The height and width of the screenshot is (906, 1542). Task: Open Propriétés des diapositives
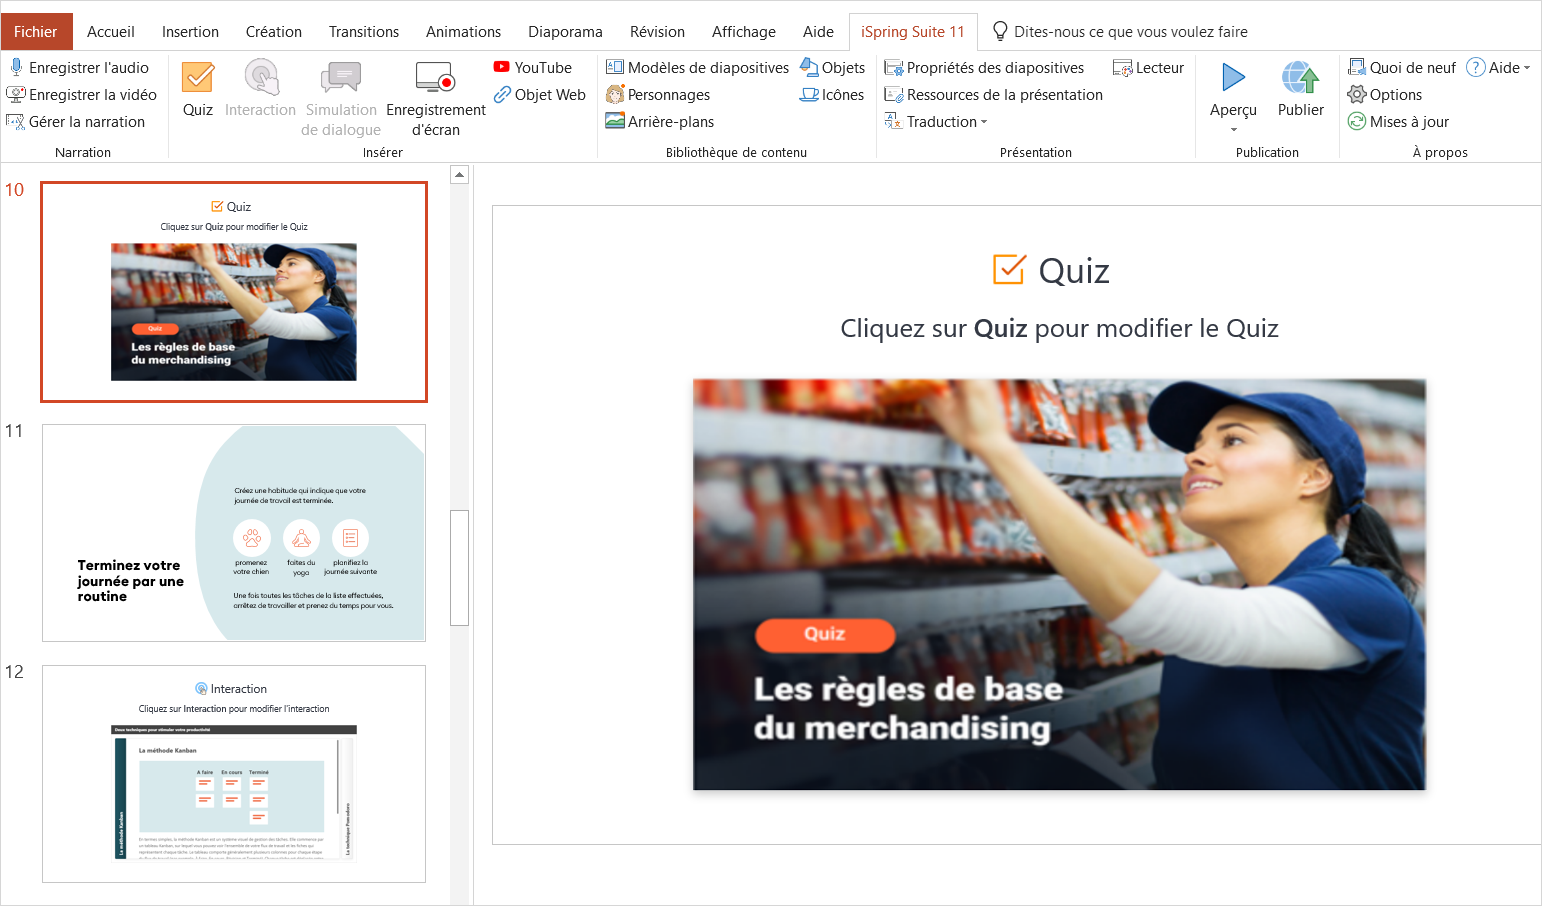(985, 67)
